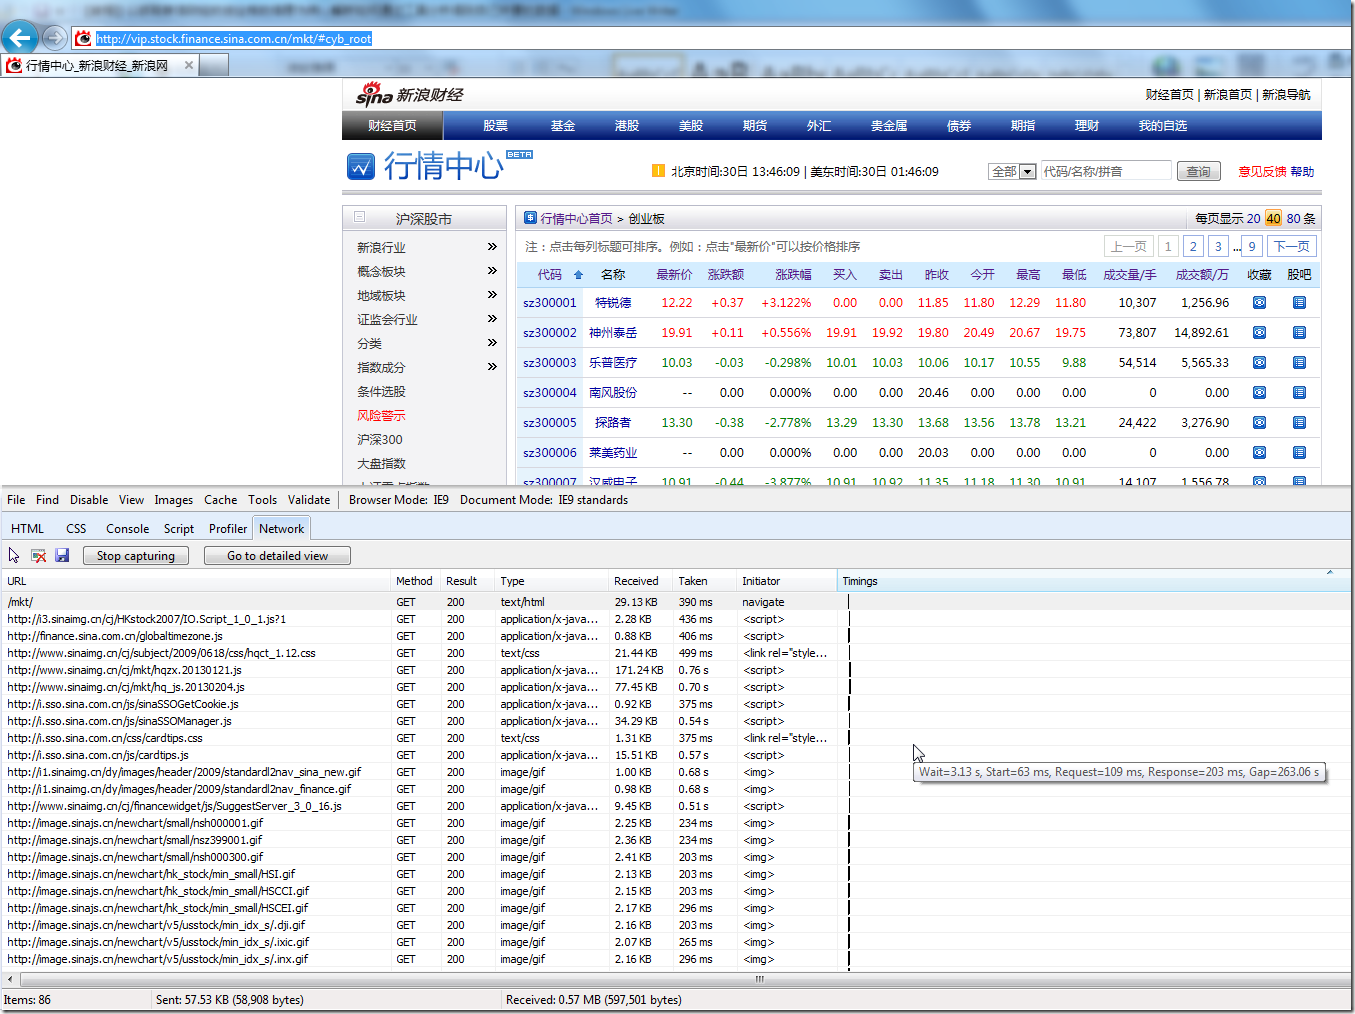Click the blue 行情中心 chart logo icon
The height and width of the screenshot is (1014, 1355).
pos(361,166)
